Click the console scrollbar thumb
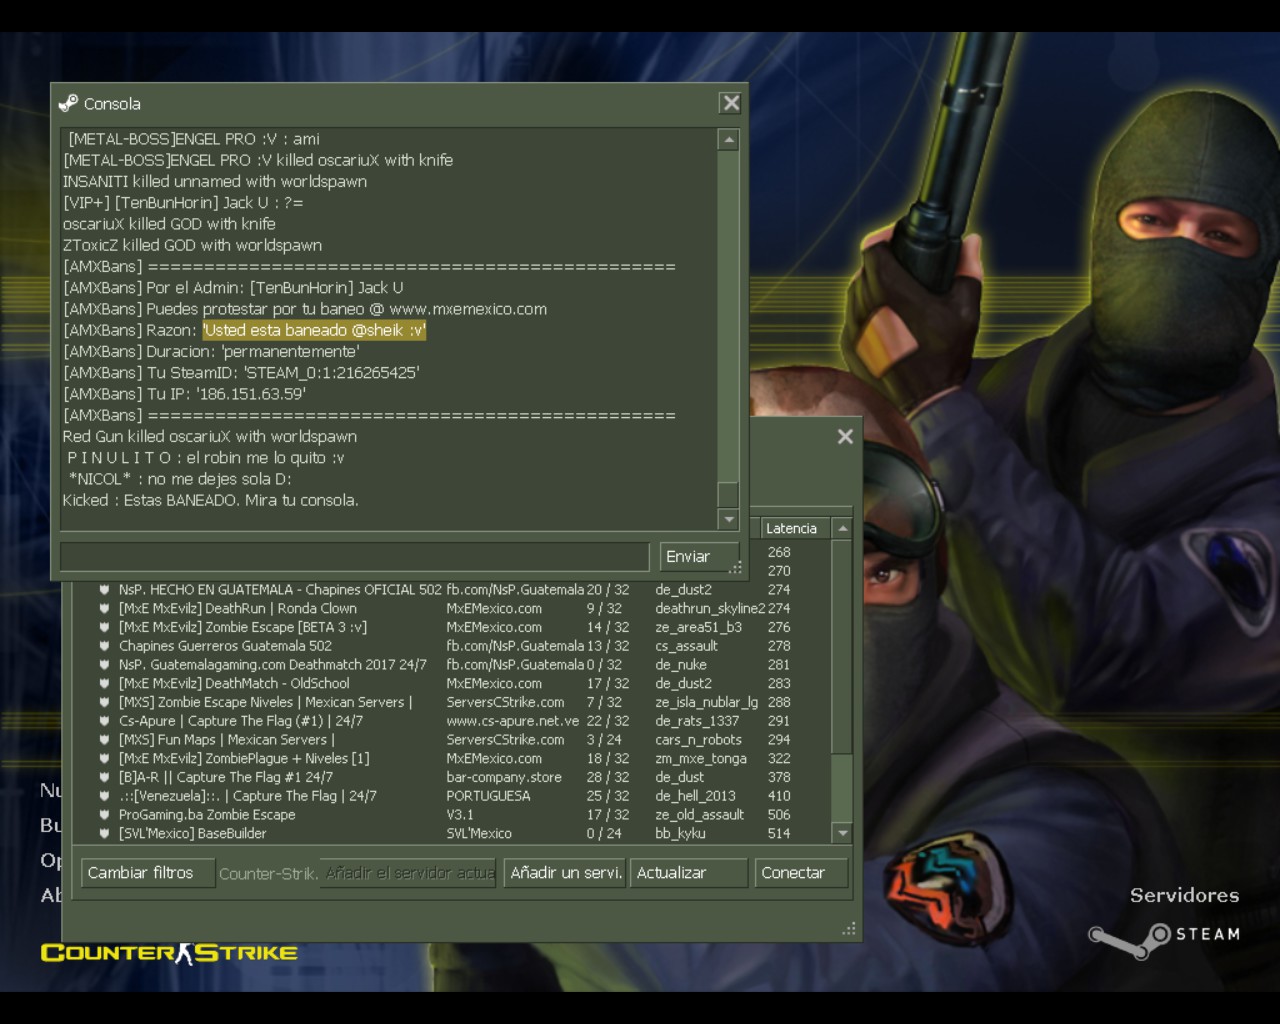The height and width of the screenshot is (1024, 1280). pyautogui.click(x=728, y=494)
